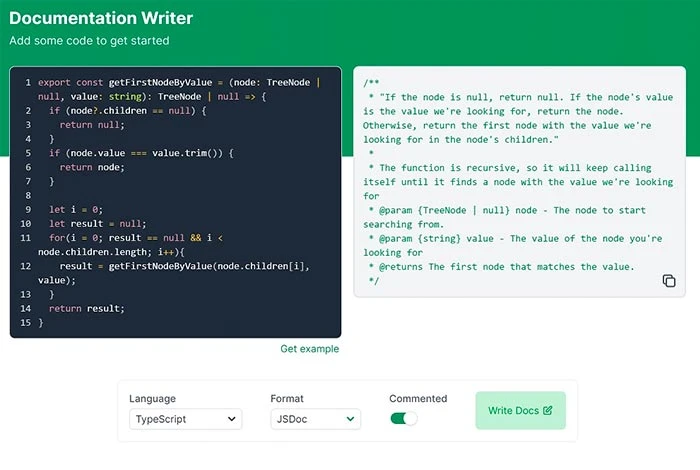
Task: Click line 3 'return null;' in the editor
Action: click(92, 125)
